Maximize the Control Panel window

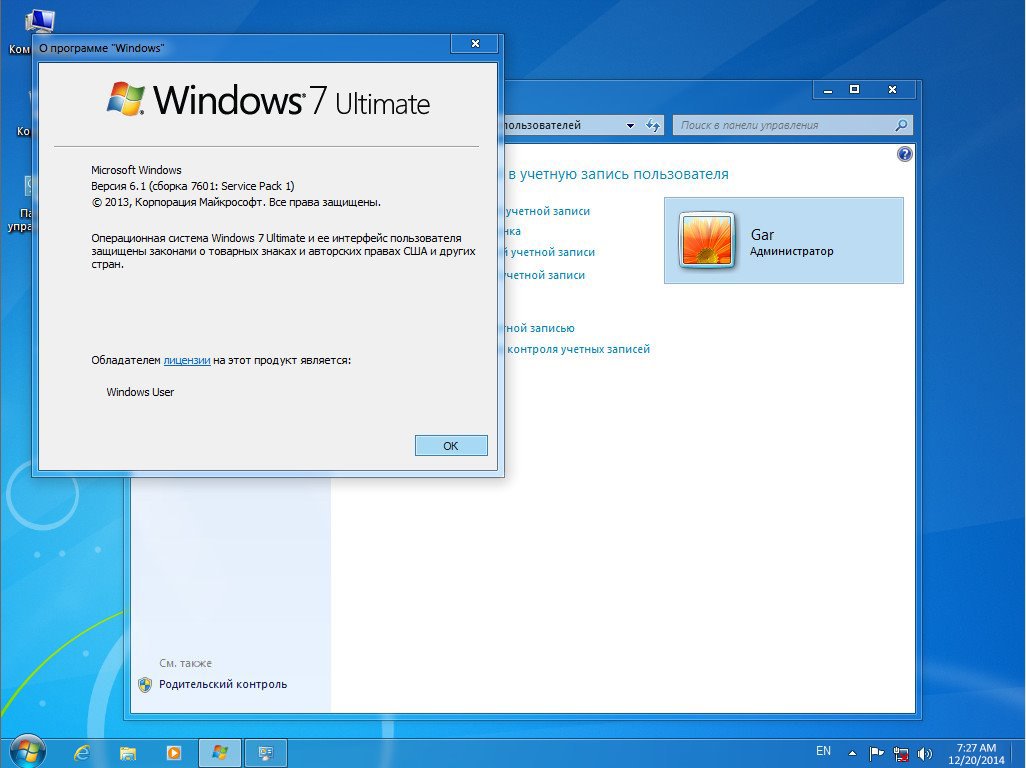(x=854, y=90)
